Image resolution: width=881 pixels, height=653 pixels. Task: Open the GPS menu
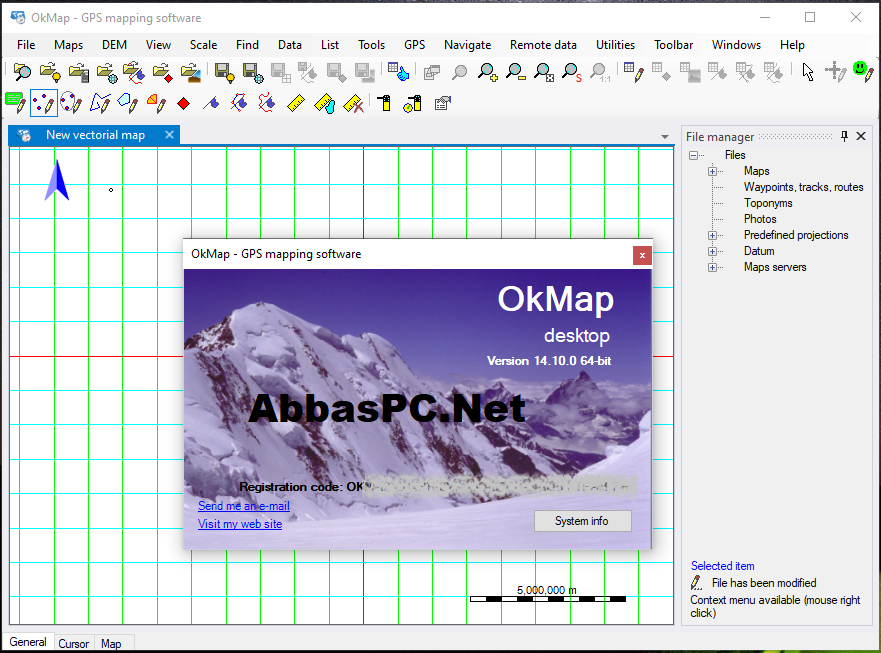(414, 45)
